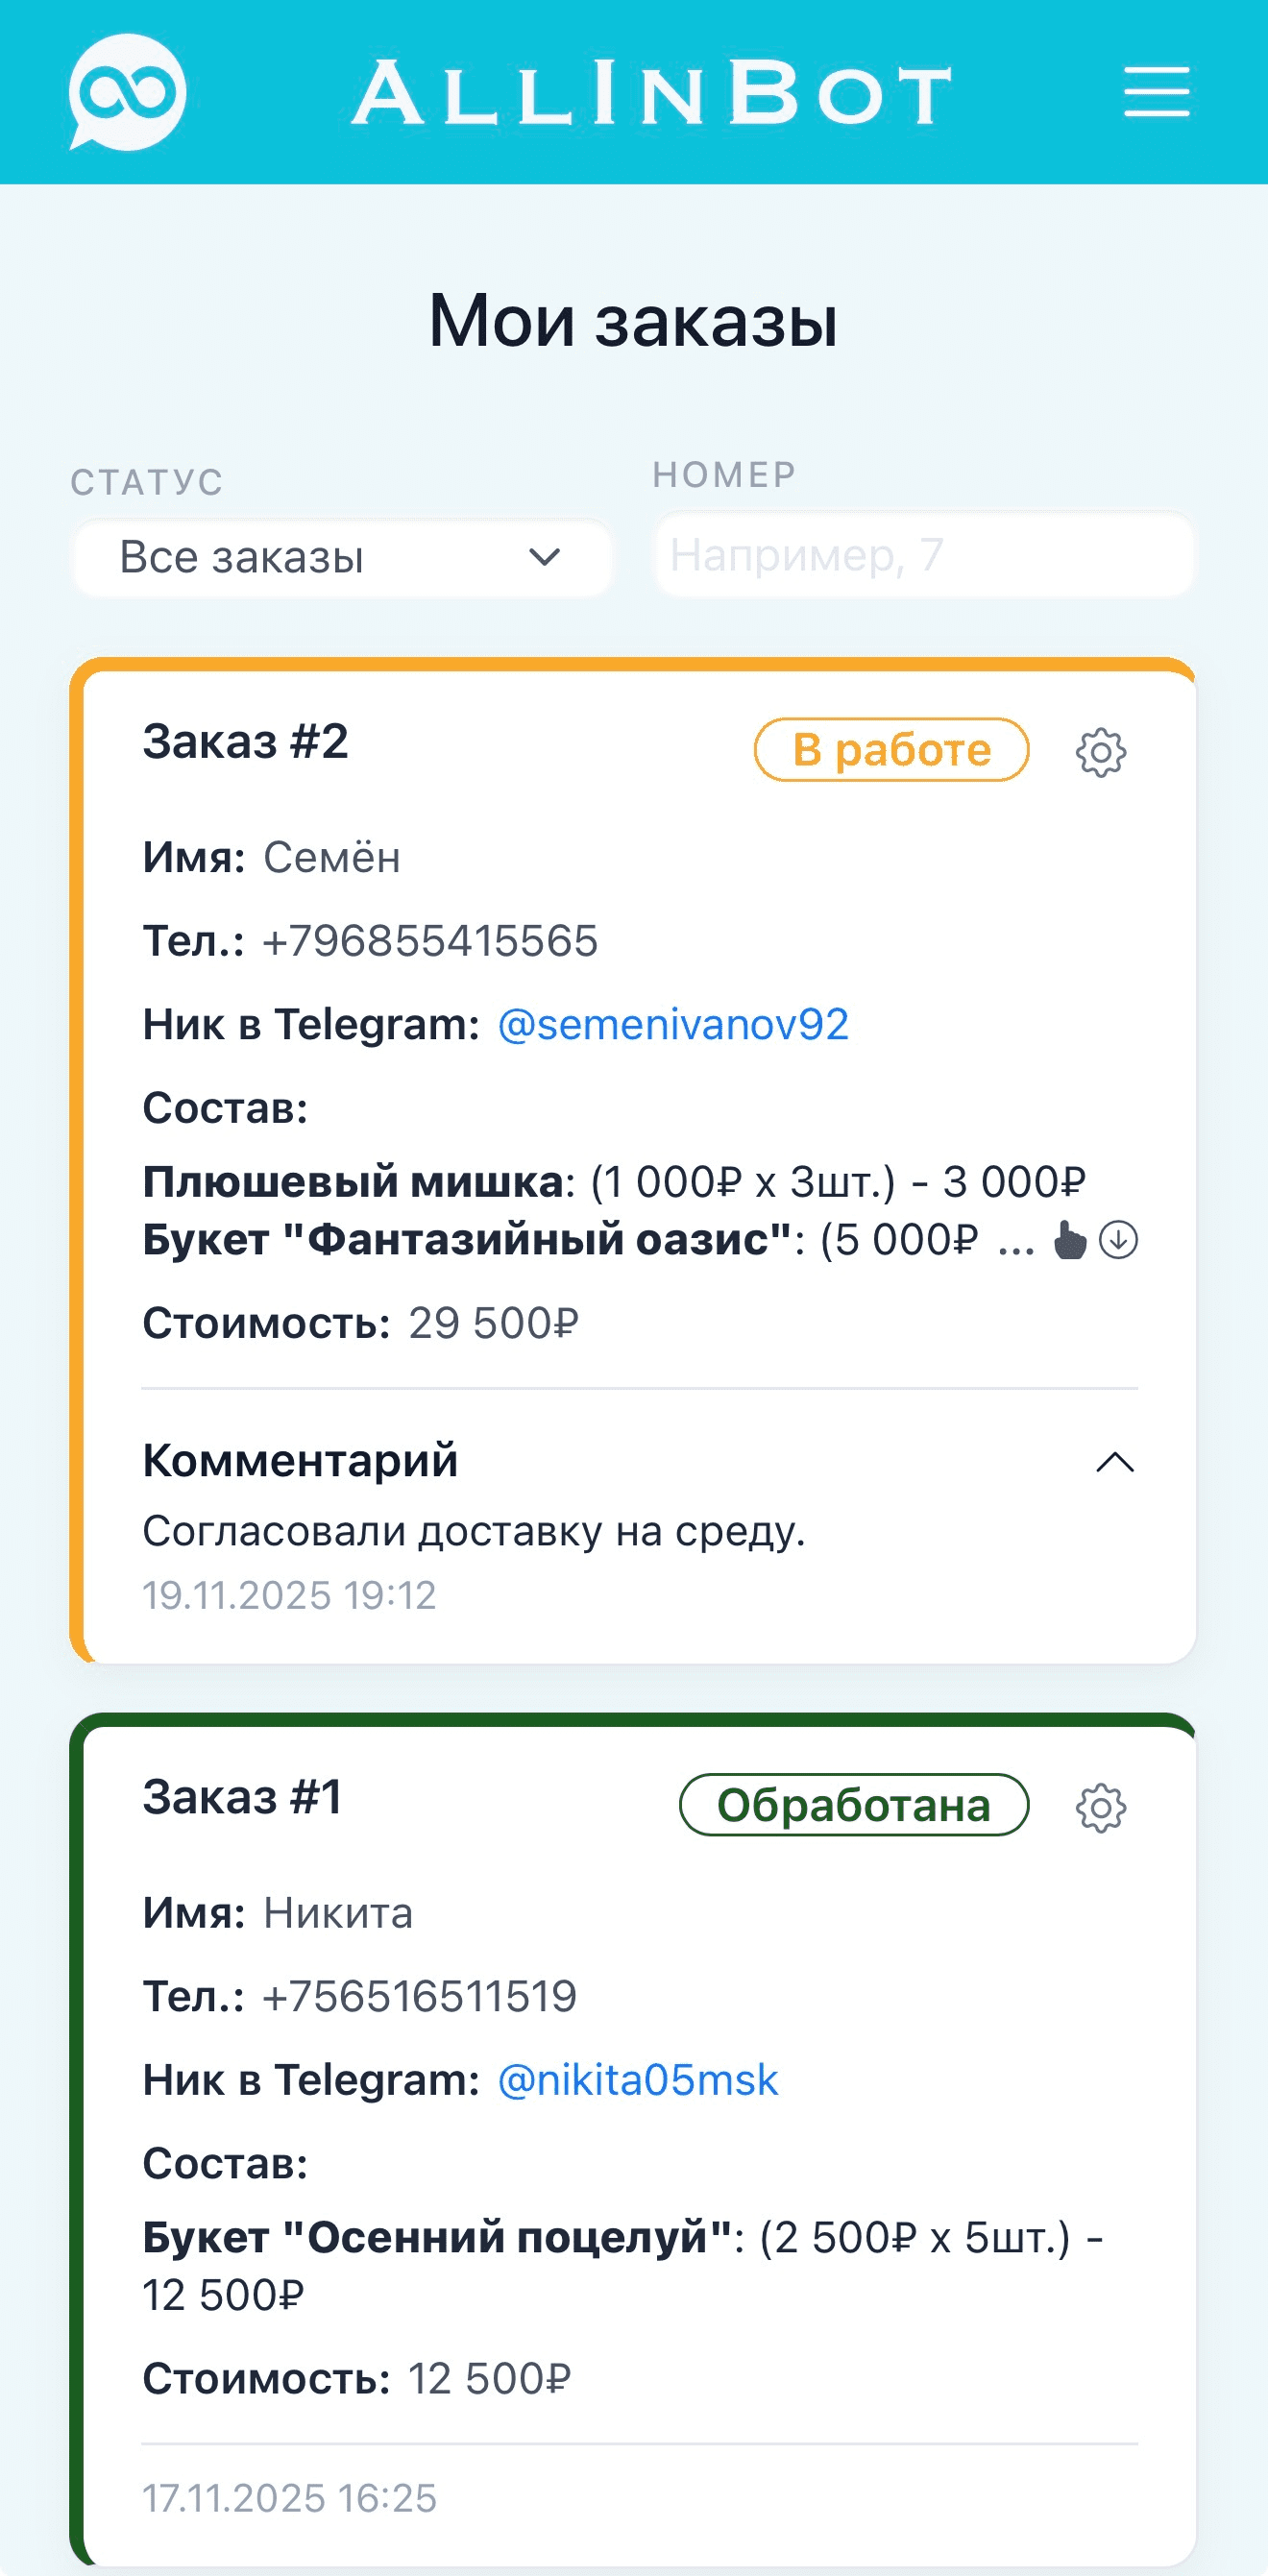This screenshot has height=2576, width=1268.
Task: Click the "Заказ #1" heading
Action: click(243, 1796)
